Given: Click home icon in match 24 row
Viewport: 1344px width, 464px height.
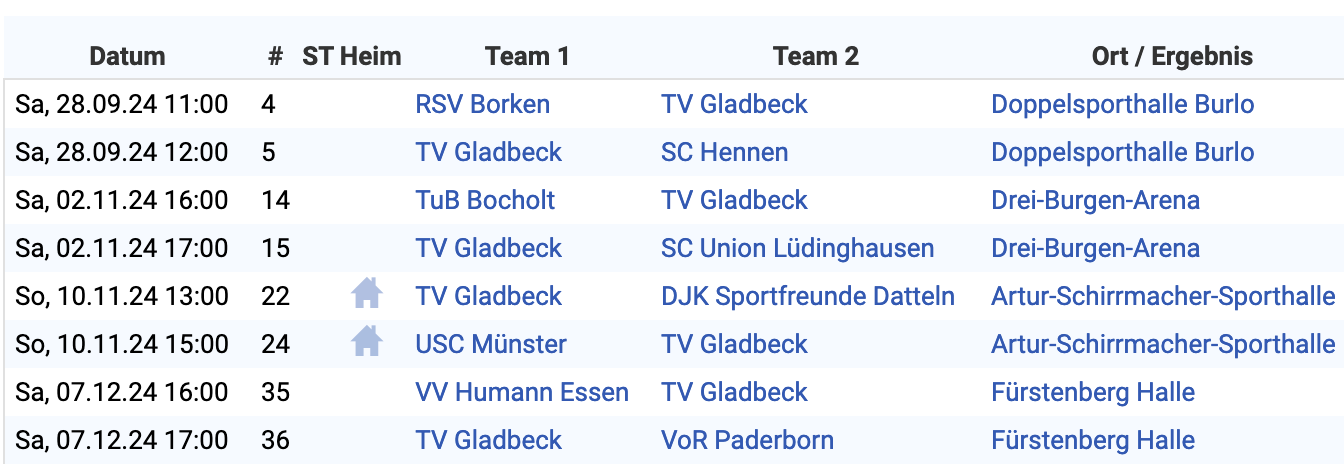Looking at the screenshot, I should coord(367,342).
